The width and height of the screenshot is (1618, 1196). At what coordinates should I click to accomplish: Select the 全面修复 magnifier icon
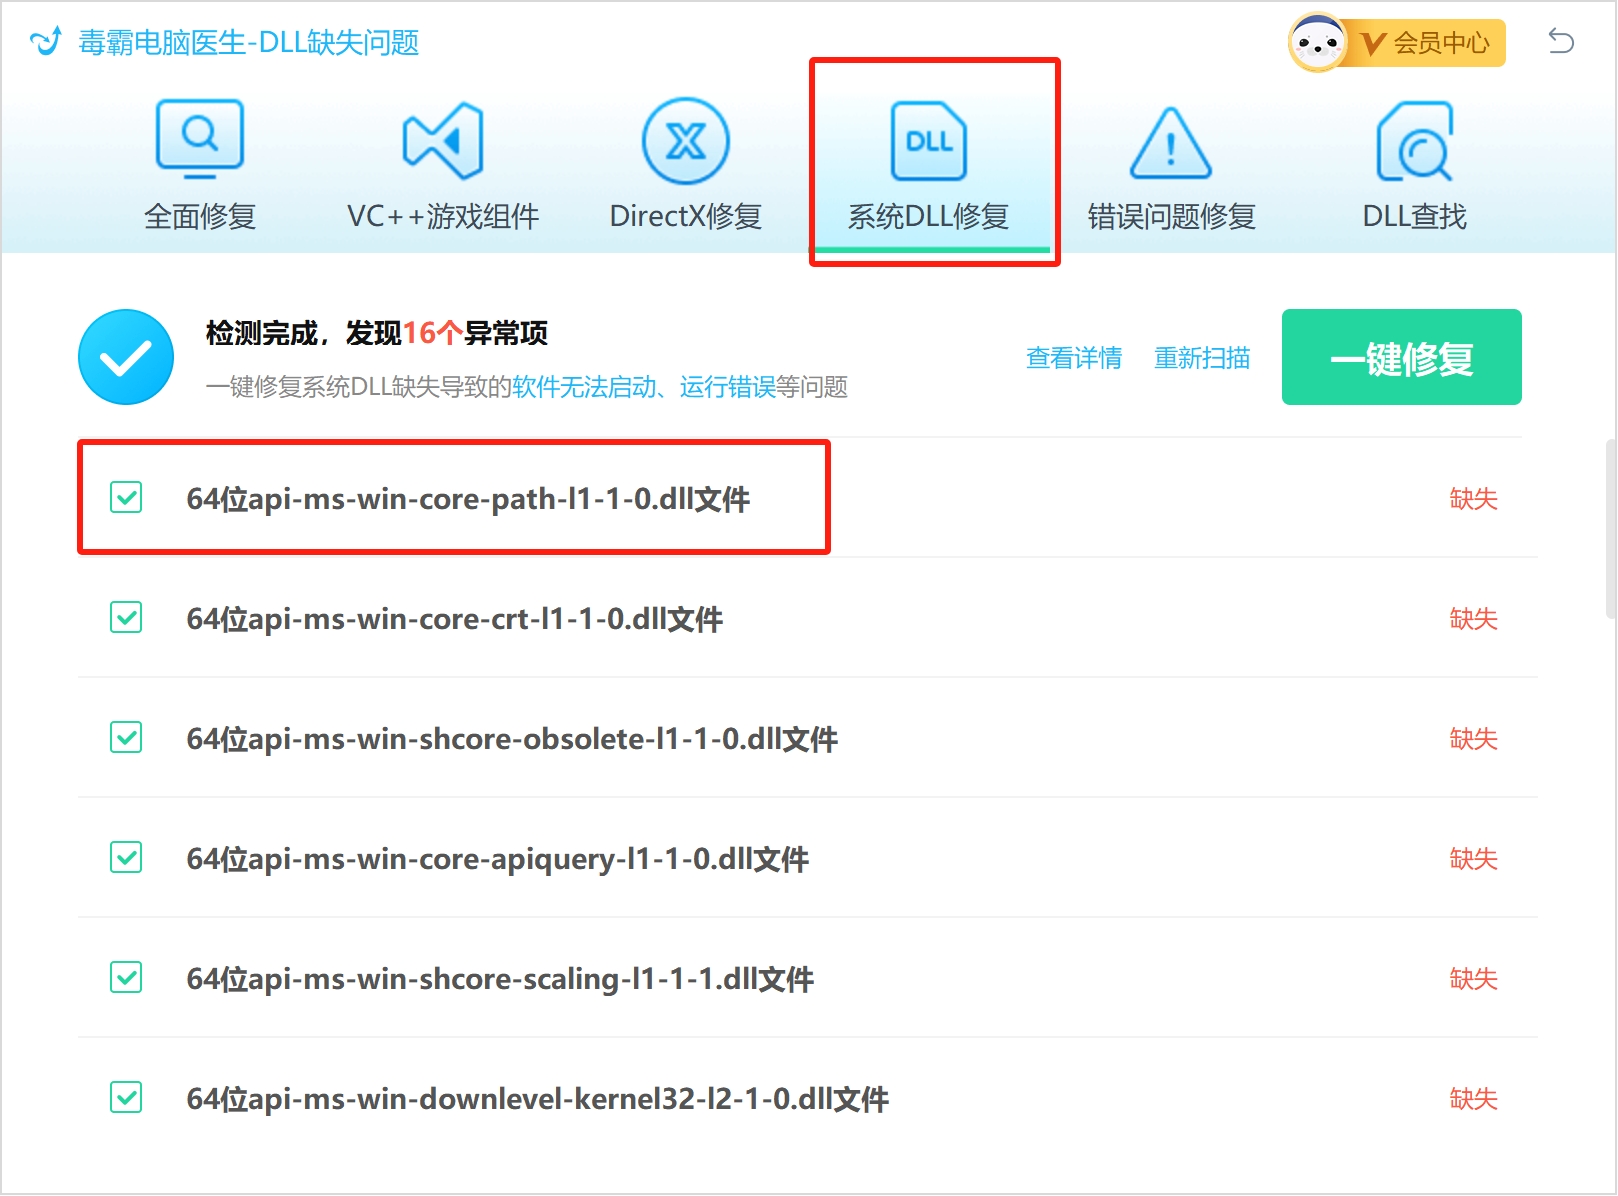point(199,137)
